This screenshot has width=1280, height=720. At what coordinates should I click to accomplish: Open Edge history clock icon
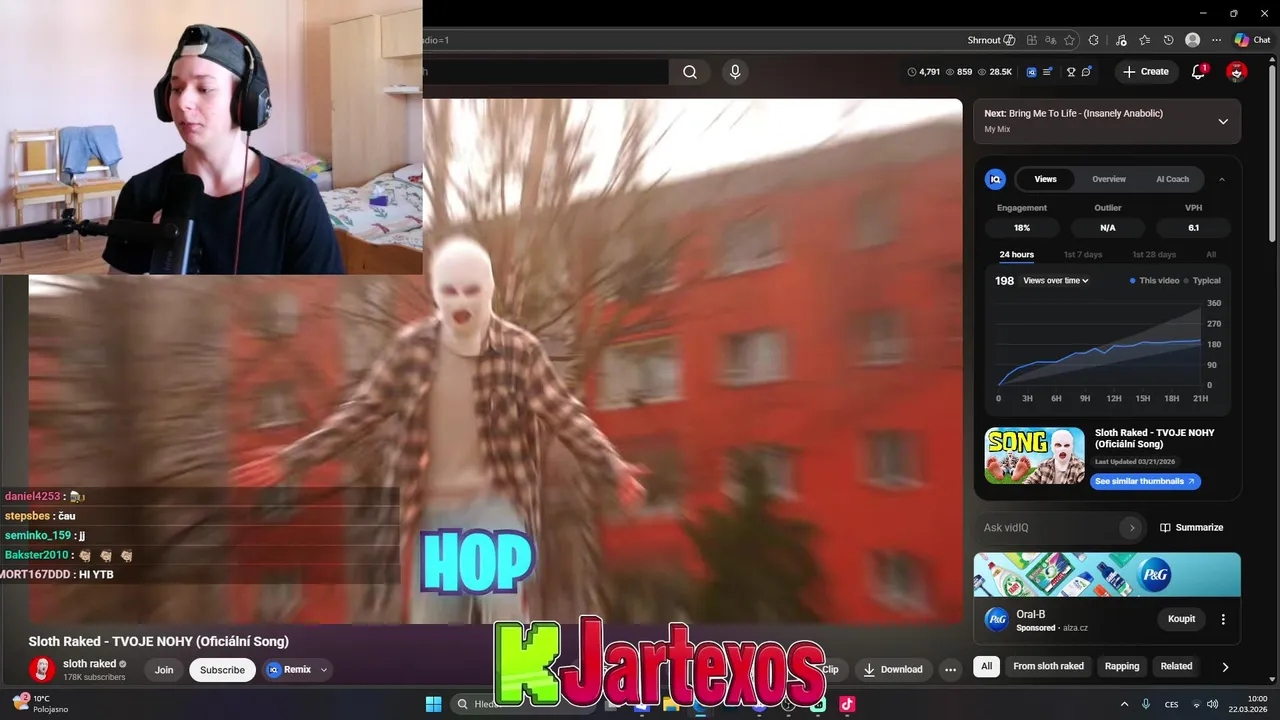click(1169, 40)
